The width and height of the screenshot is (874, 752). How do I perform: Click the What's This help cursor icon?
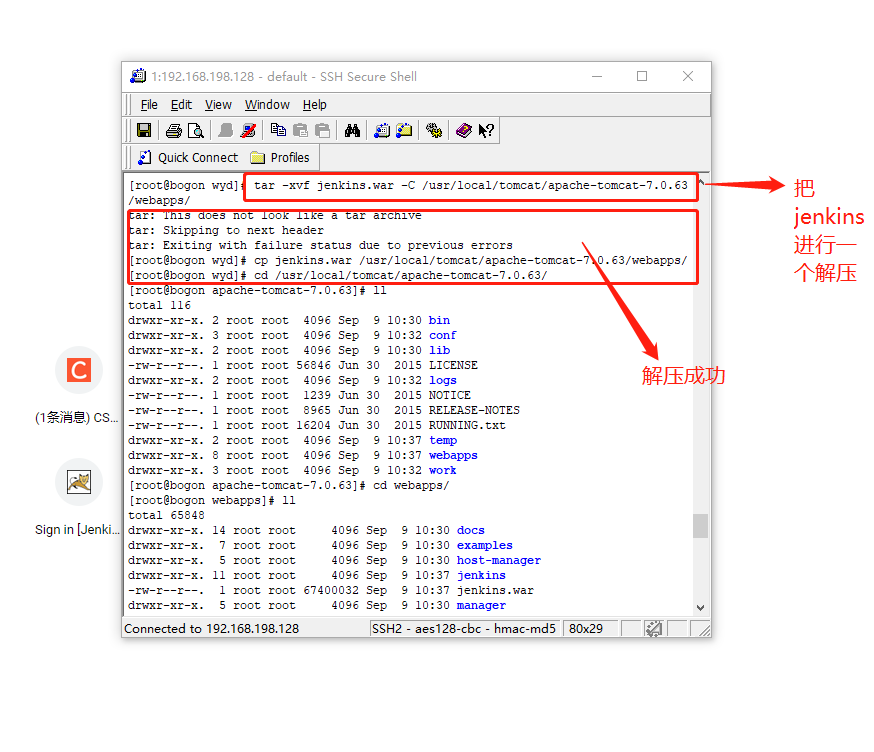[x=486, y=130]
